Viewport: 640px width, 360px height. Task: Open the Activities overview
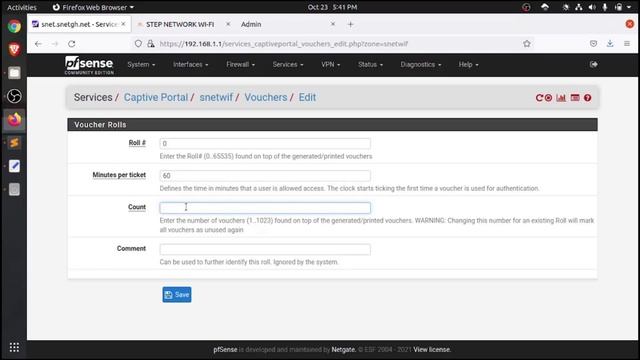22,7
